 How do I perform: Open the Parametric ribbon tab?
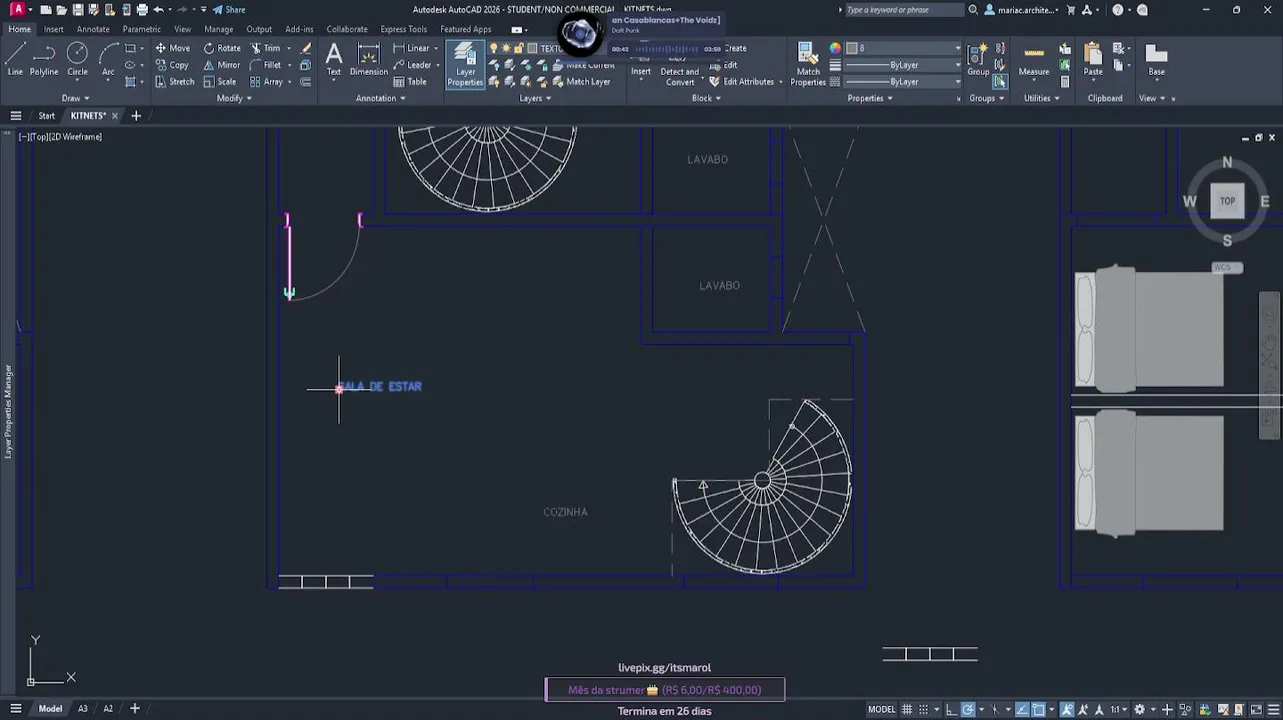coord(142,29)
